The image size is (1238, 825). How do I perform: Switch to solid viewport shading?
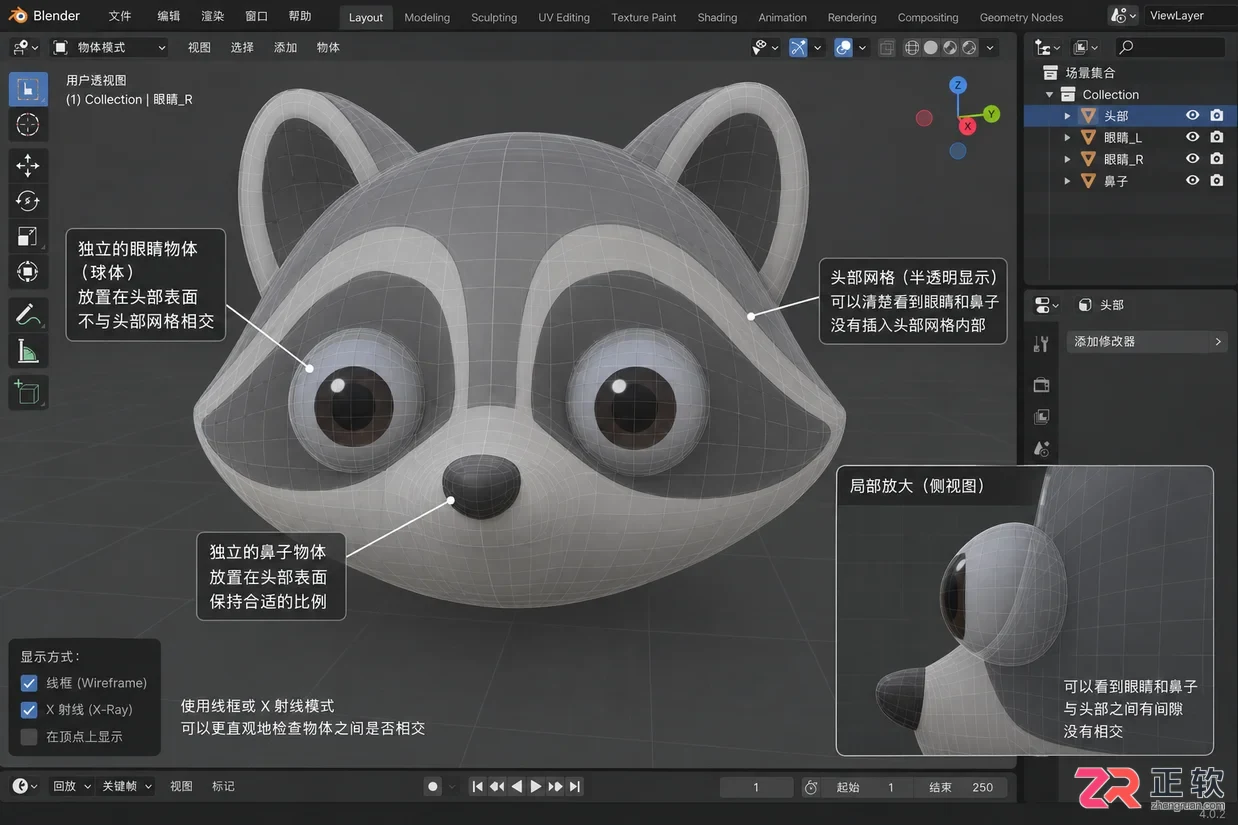click(x=931, y=47)
